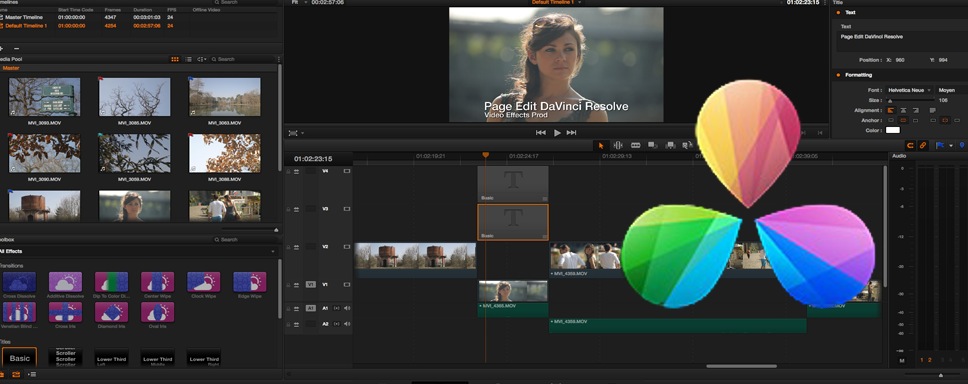Select Cross Dissolve transition
This screenshot has width=968, height=384.
[19, 282]
